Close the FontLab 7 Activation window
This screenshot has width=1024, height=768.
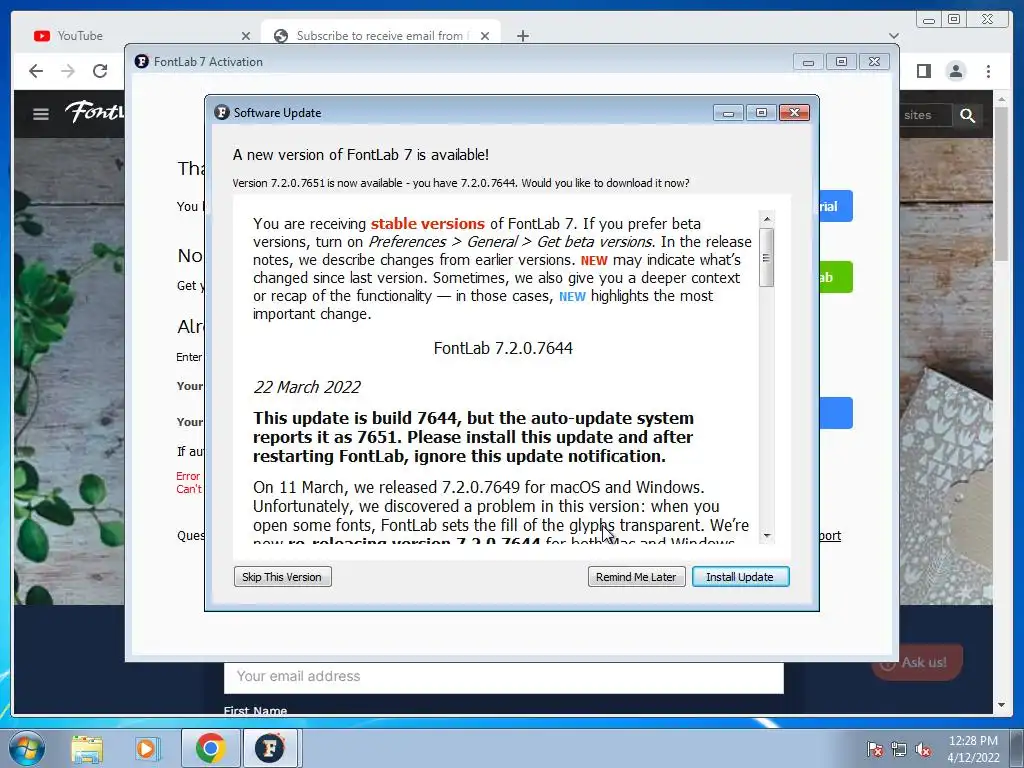coord(874,62)
